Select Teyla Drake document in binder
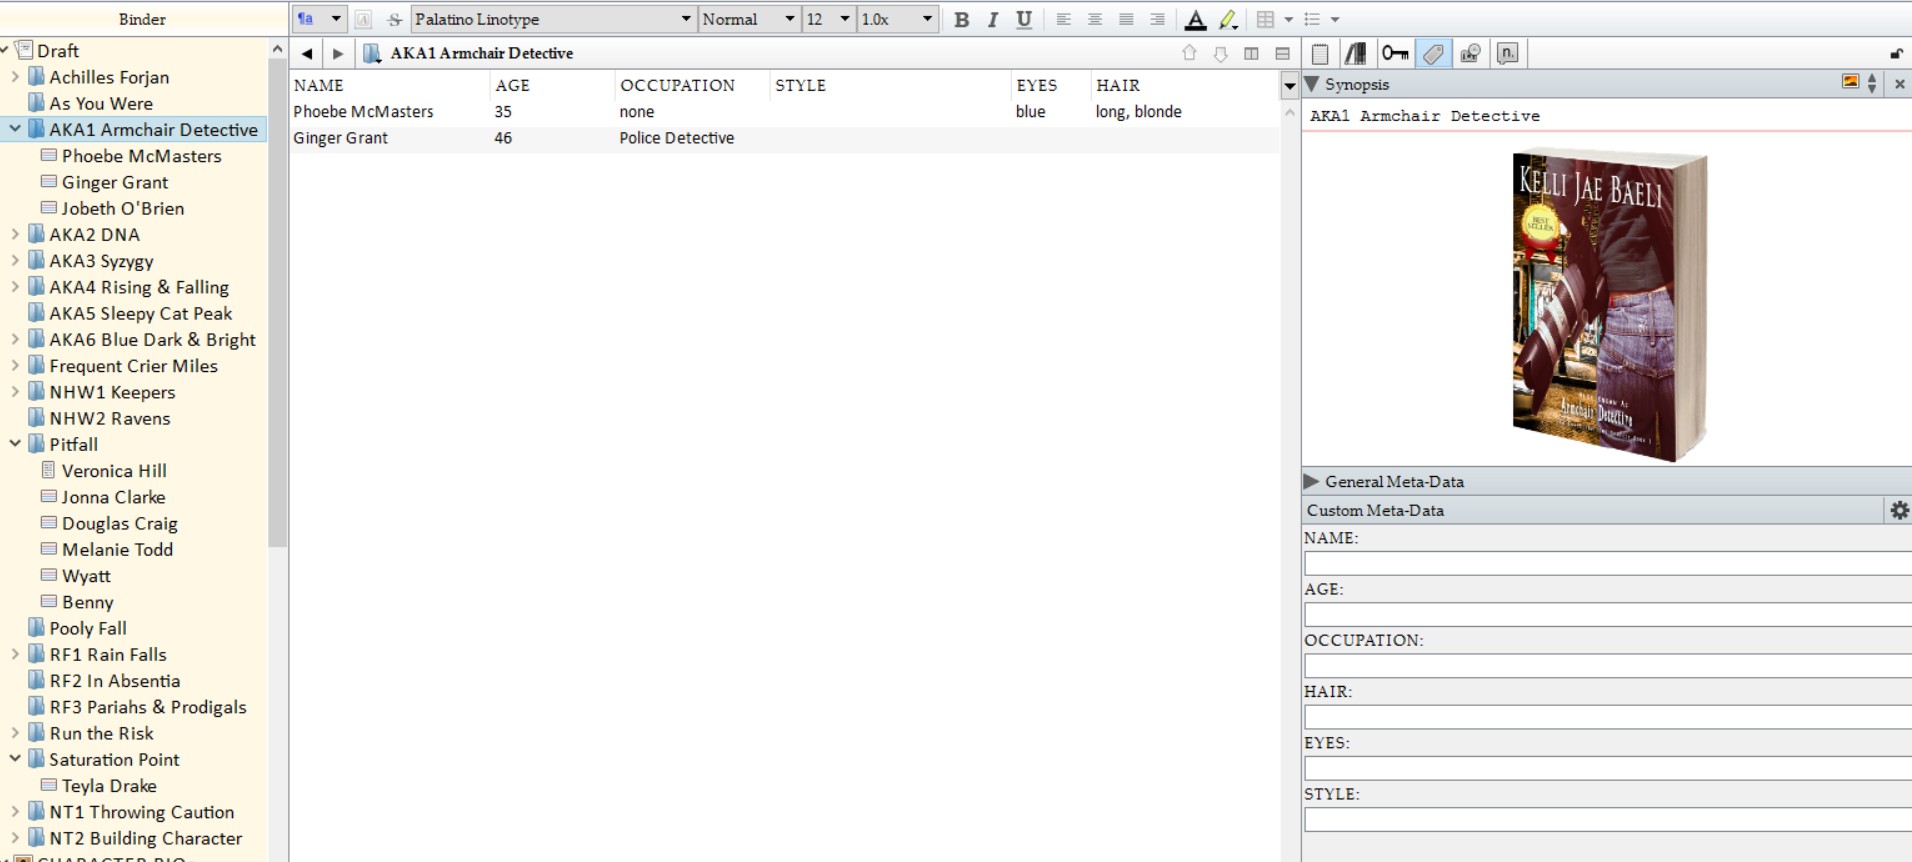Image resolution: width=1912 pixels, height=862 pixels. click(109, 786)
